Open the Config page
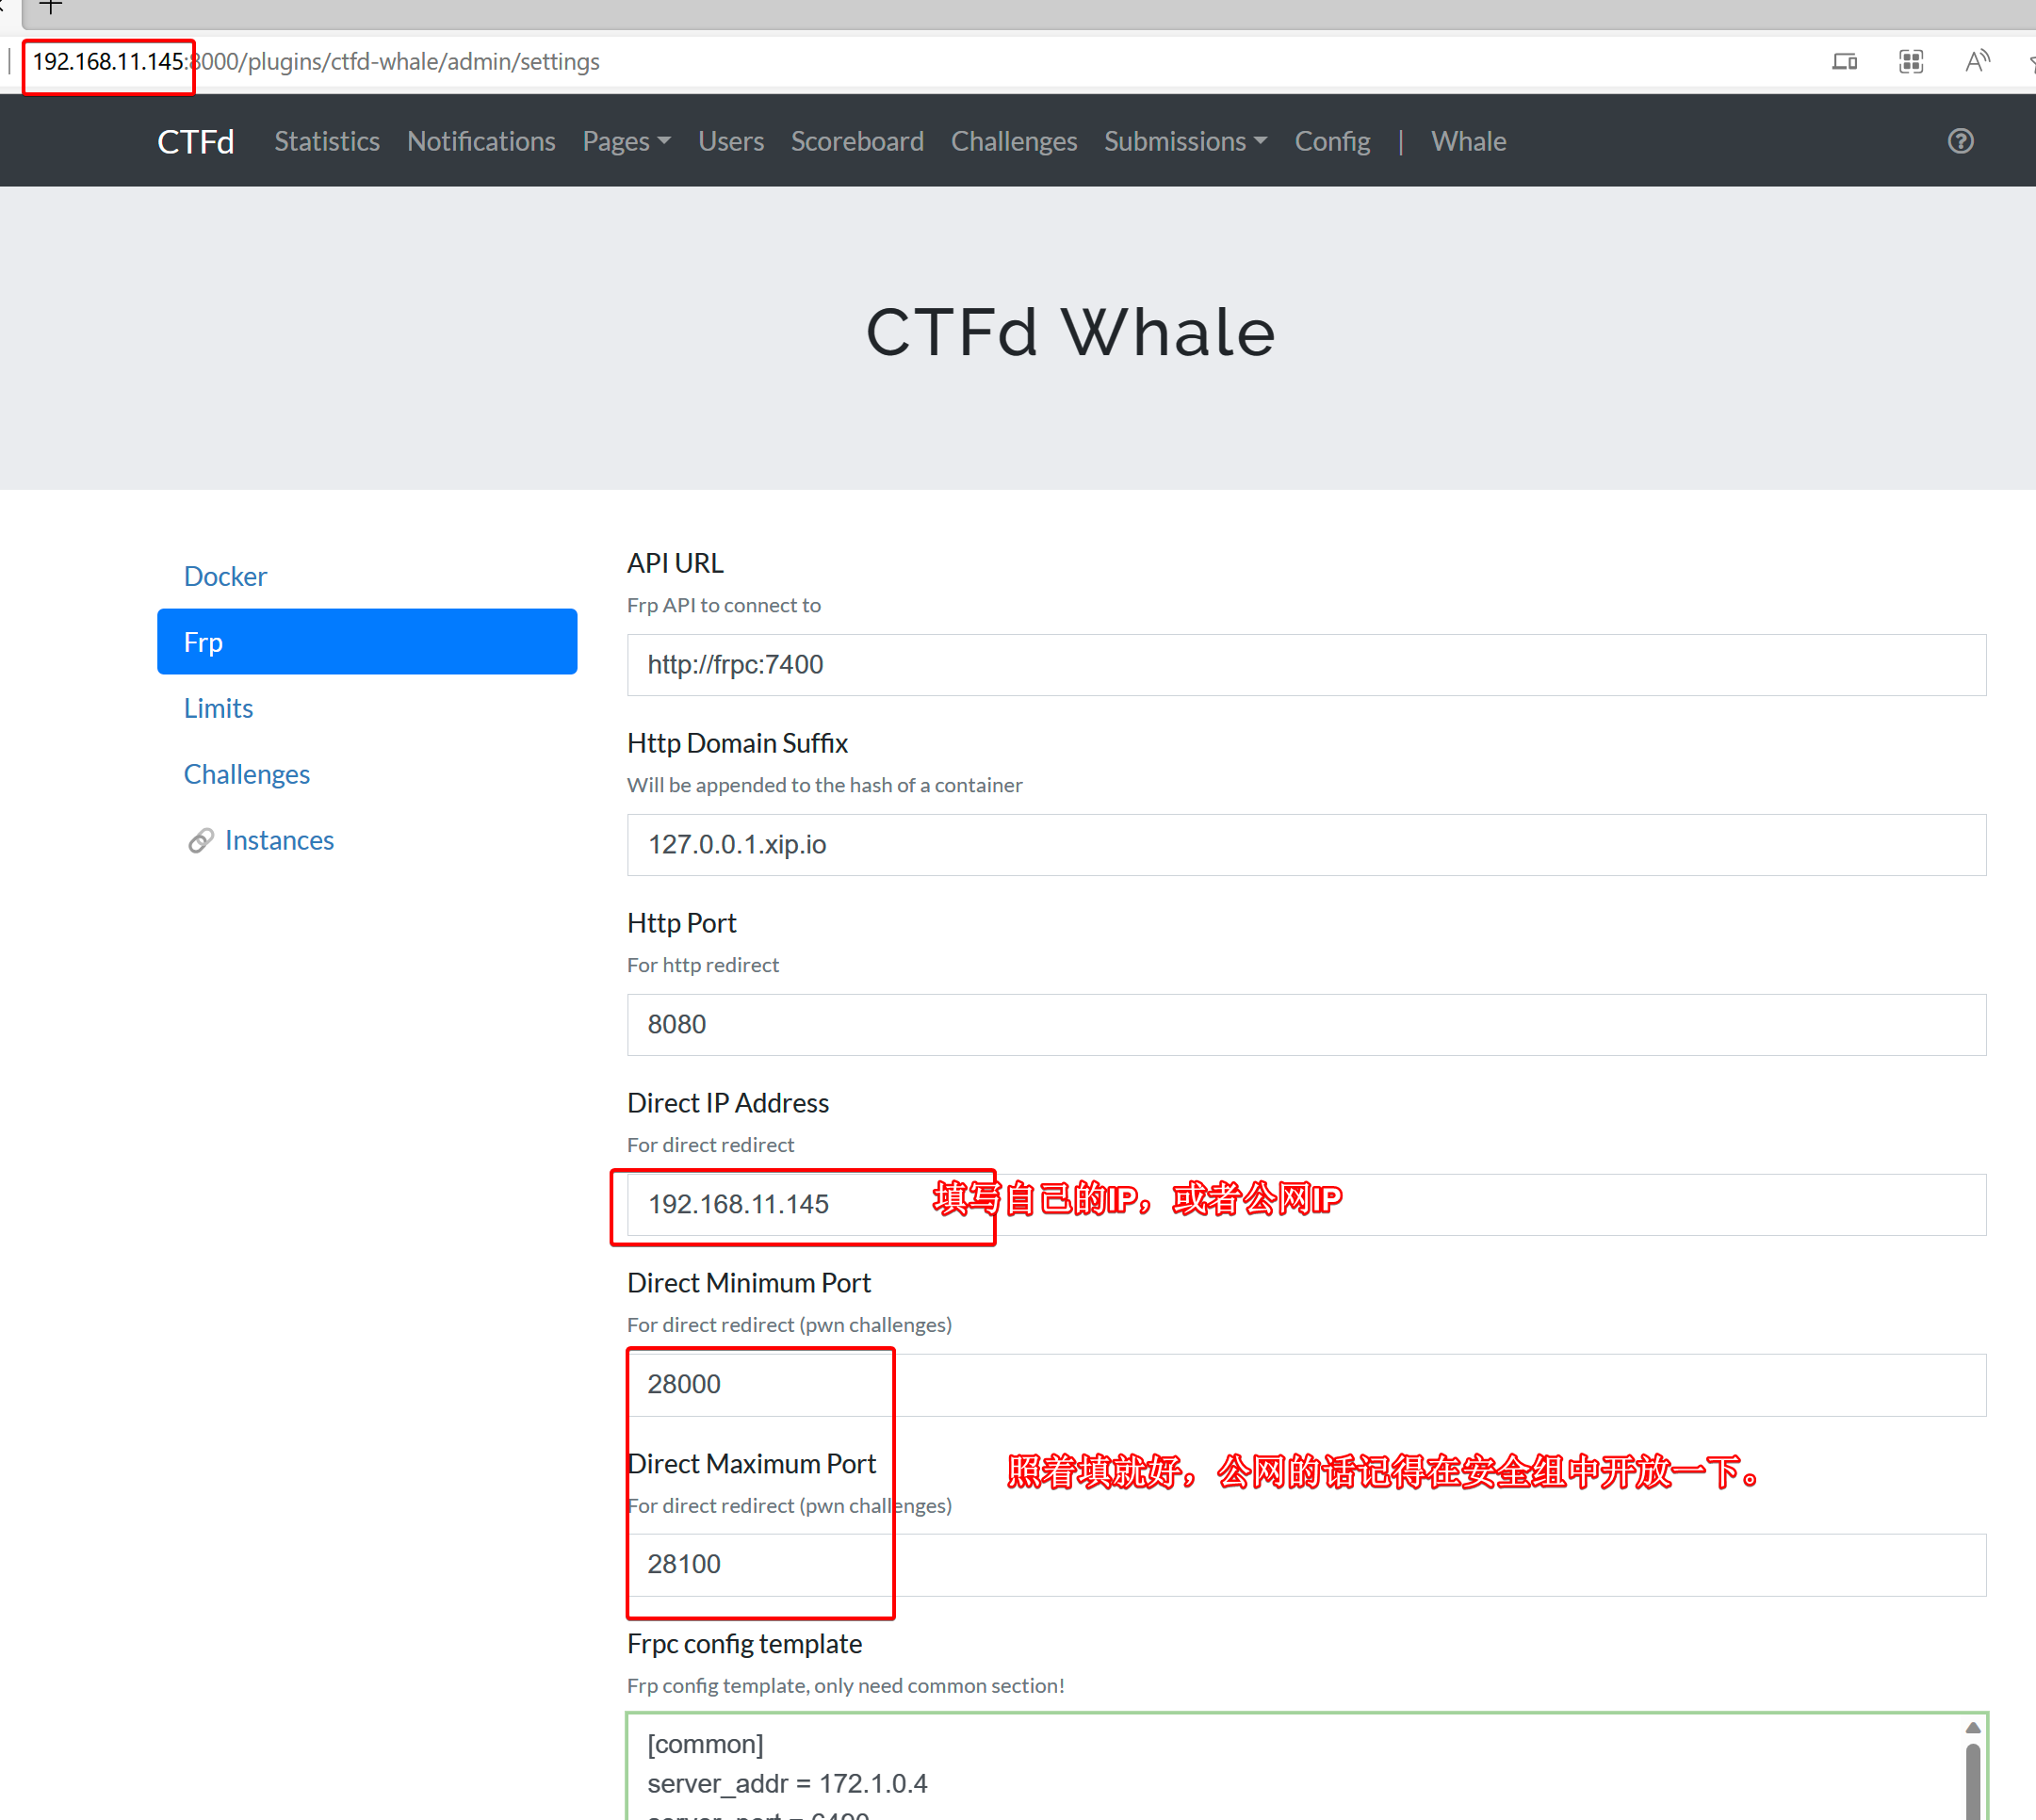The width and height of the screenshot is (2036, 1820). tap(1332, 141)
